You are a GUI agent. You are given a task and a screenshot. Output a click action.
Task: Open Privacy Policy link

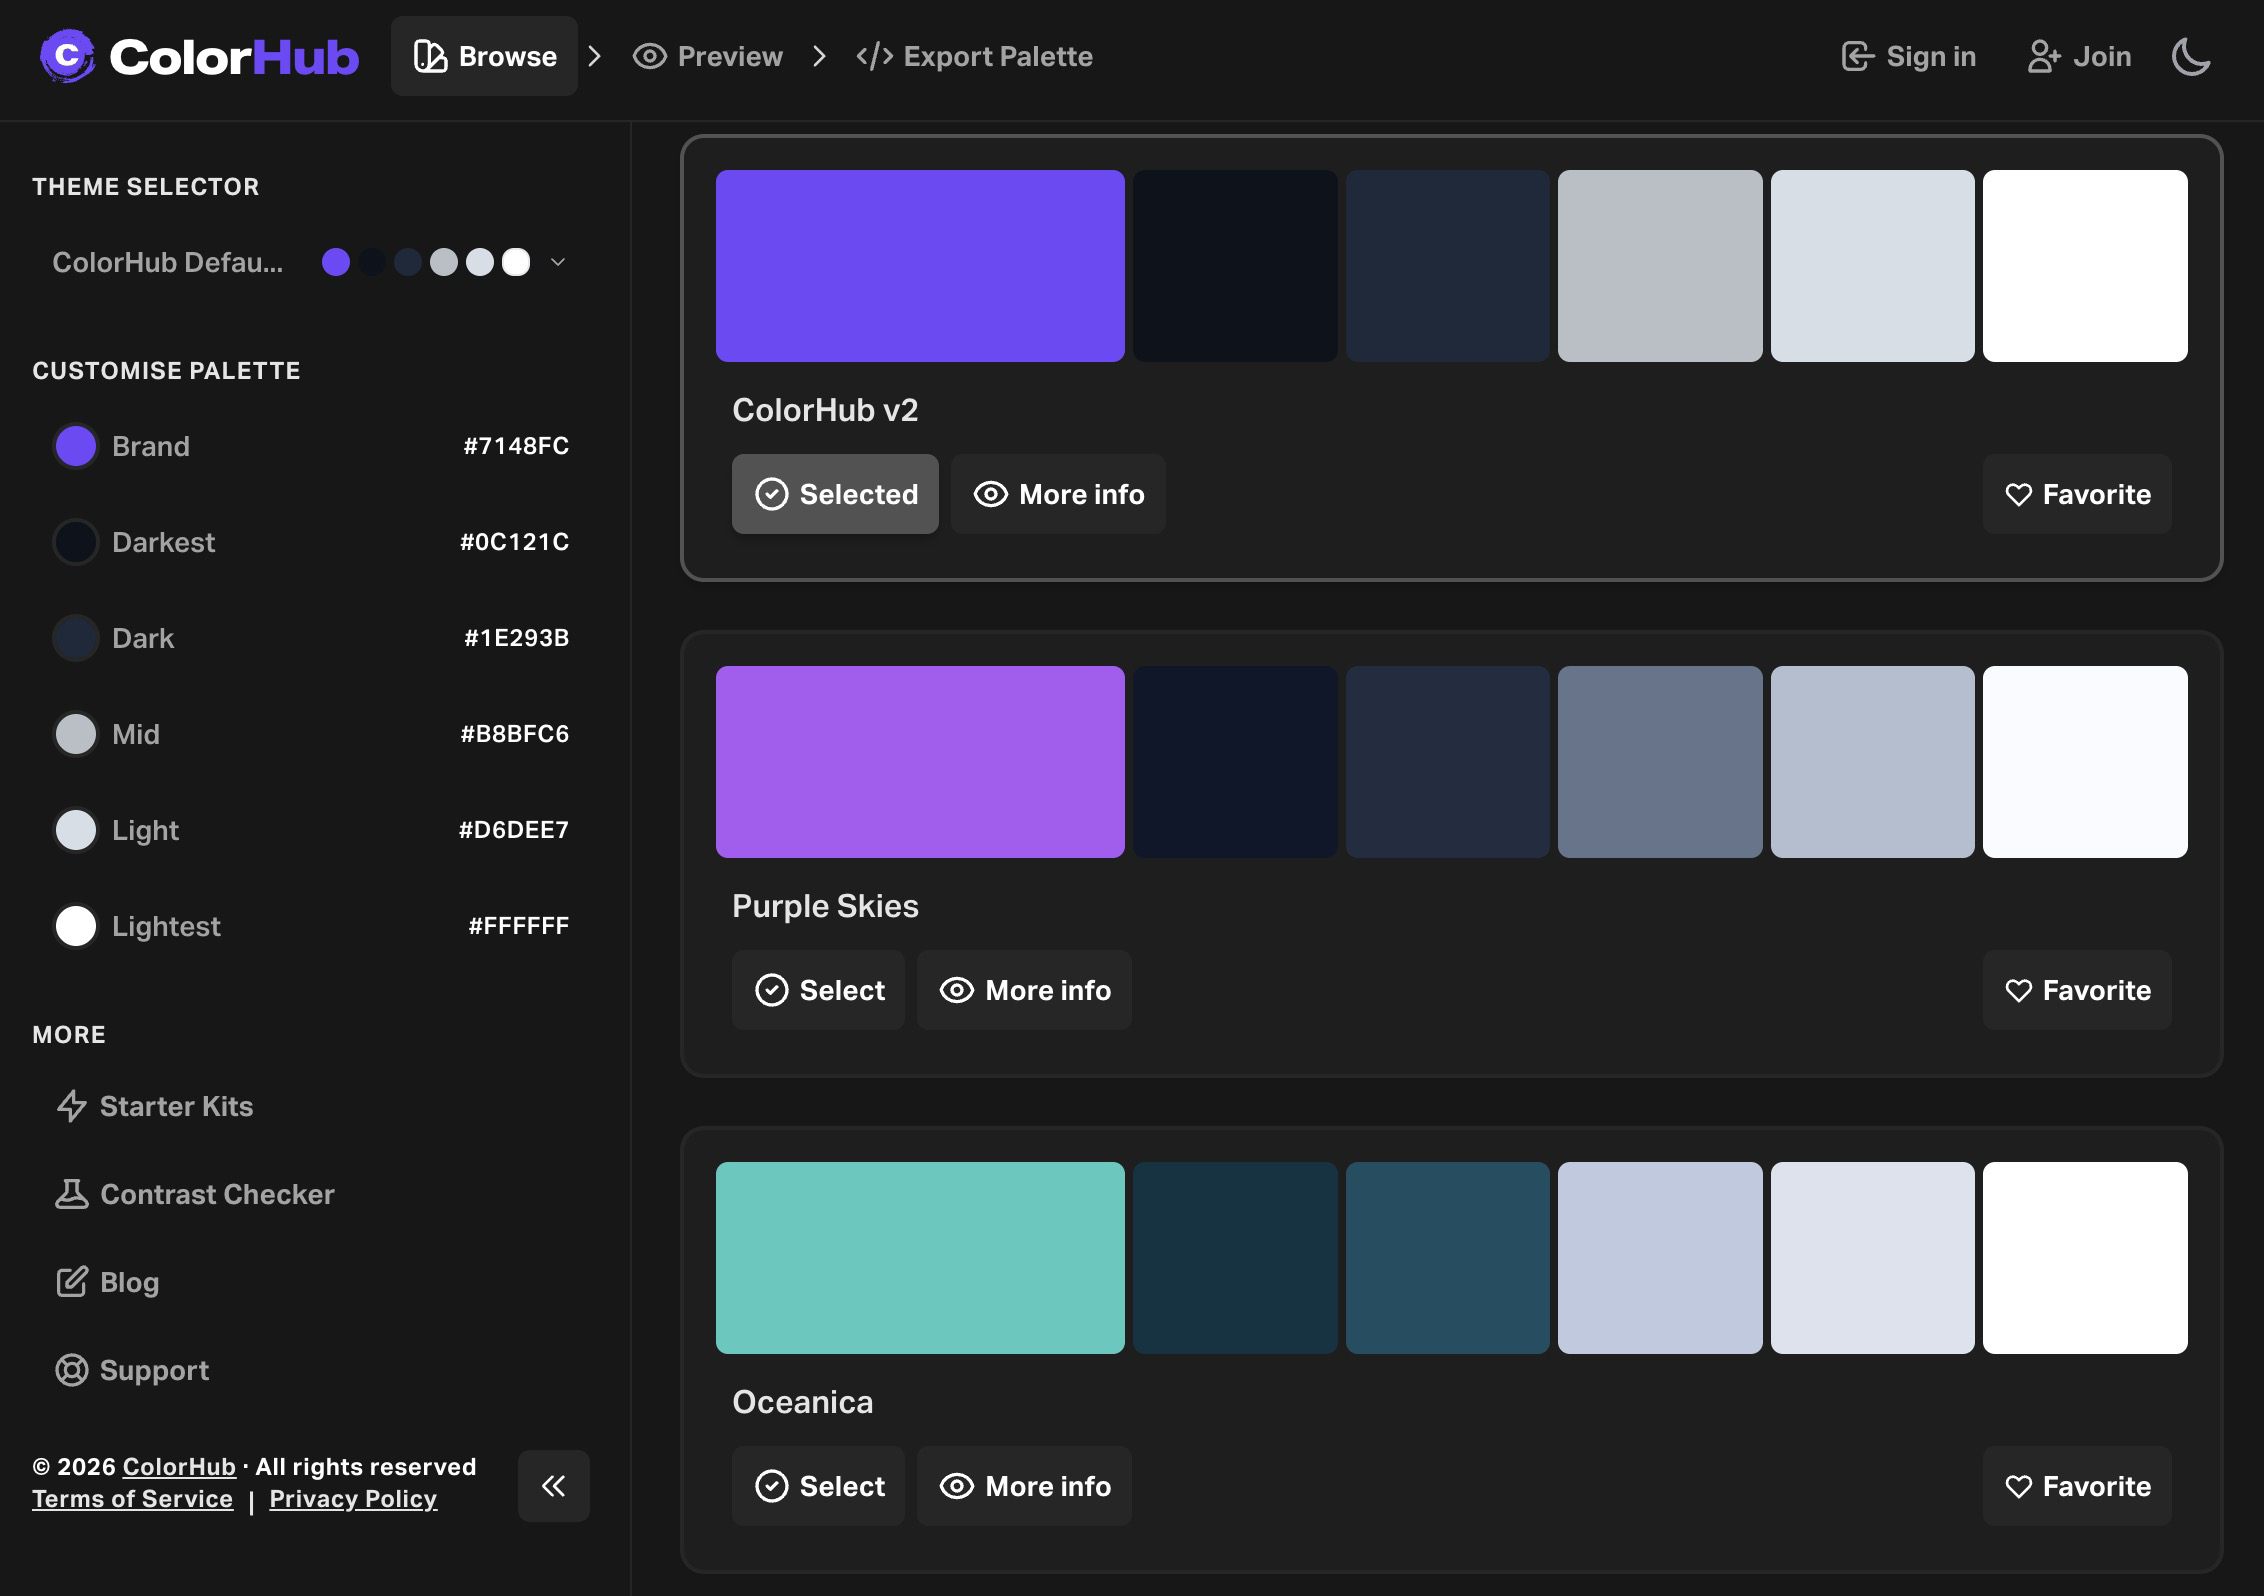353,1499
